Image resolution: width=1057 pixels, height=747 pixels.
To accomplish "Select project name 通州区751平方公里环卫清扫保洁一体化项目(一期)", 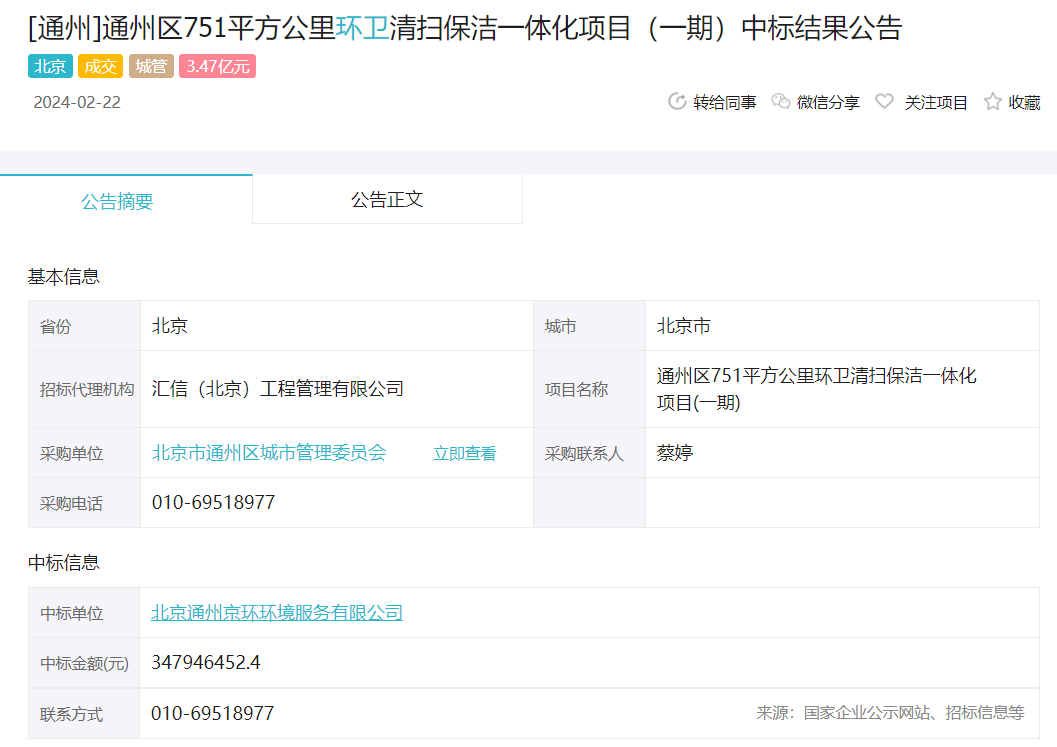I will click(x=816, y=389).
